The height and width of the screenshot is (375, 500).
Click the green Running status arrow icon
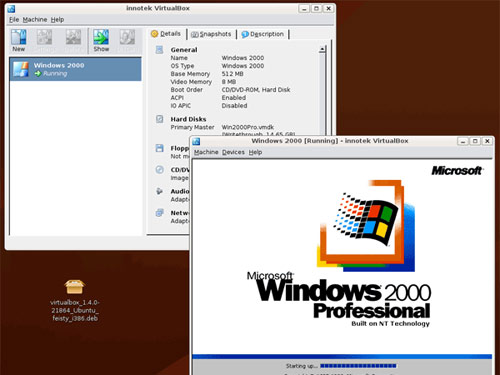[x=38, y=73]
